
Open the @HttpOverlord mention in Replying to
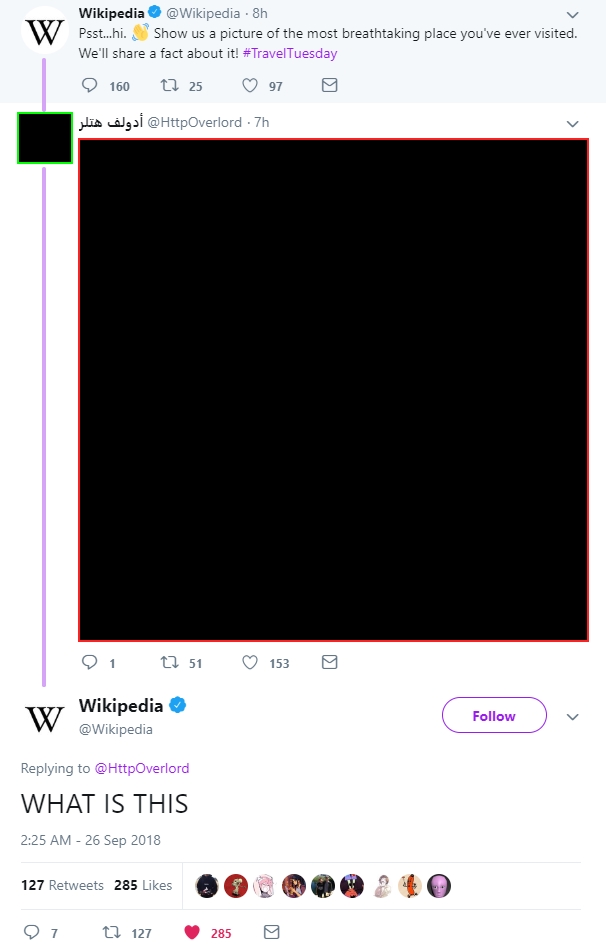pyautogui.click(x=142, y=768)
